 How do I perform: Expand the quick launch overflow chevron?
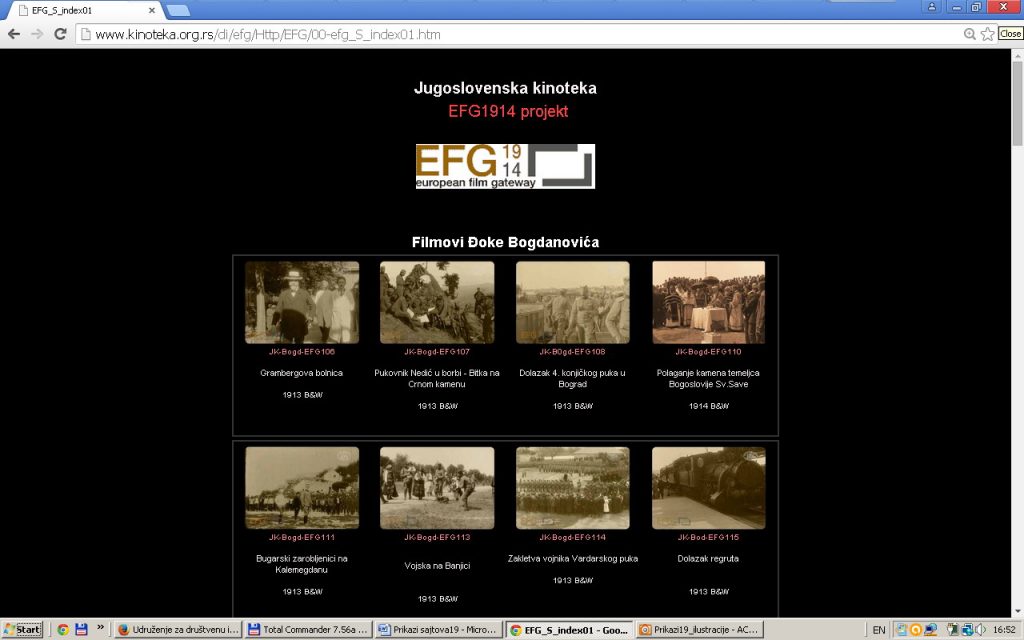[100, 628]
